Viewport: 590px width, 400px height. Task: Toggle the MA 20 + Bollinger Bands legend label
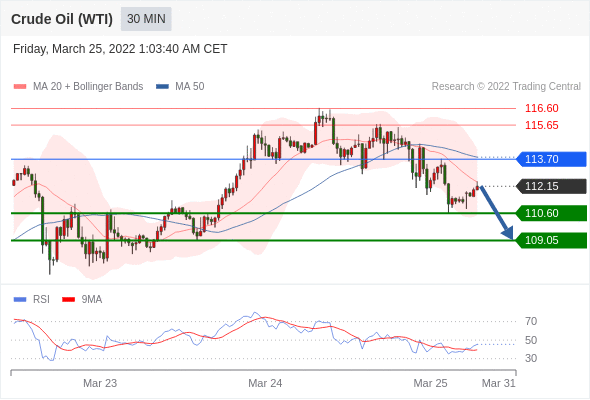[x=88, y=87]
